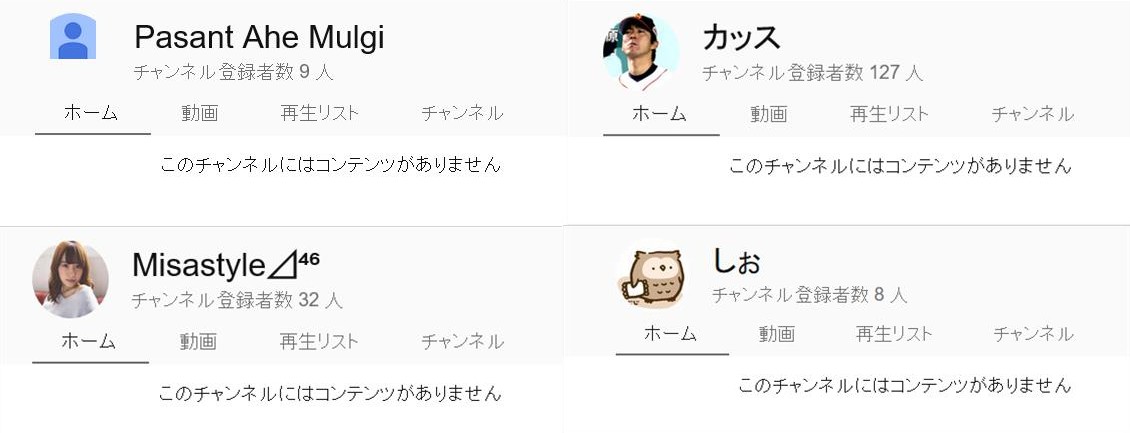The image size is (1130, 433).
Task: Select ホーム tab on カッス channel
Action: tap(660, 114)
